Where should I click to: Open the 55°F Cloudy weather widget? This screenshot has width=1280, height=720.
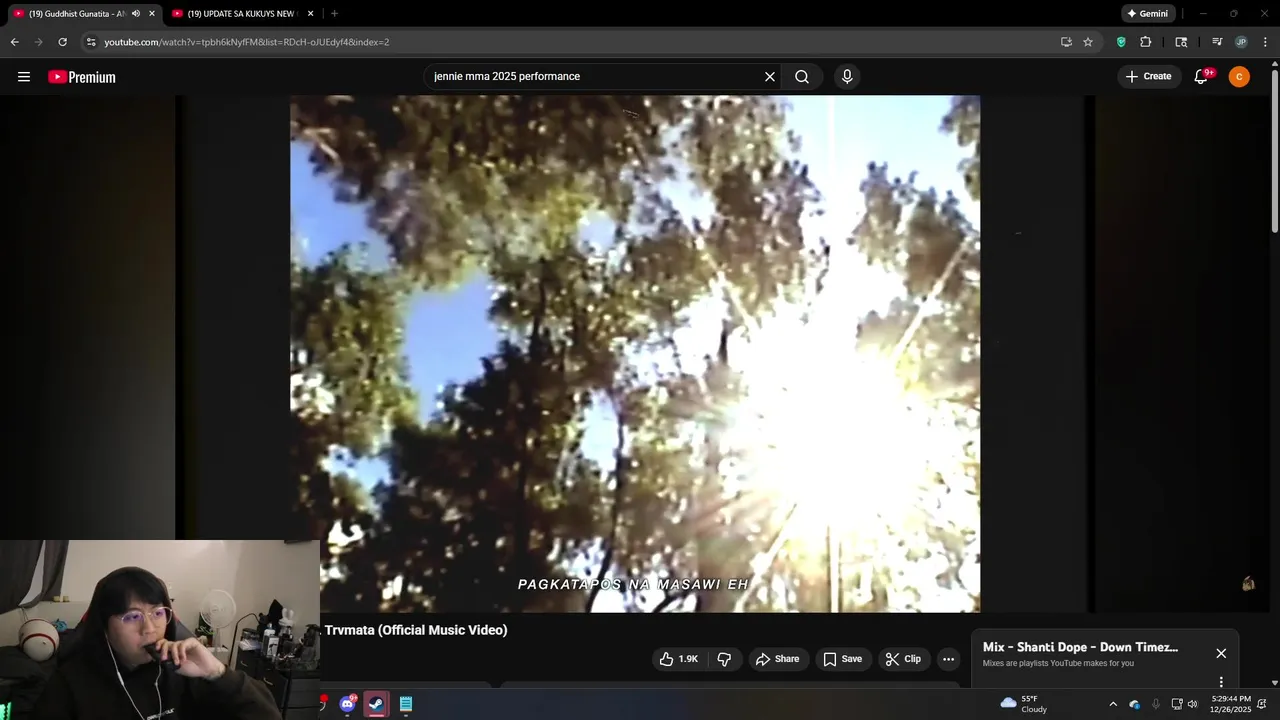tap(1024, 704)
